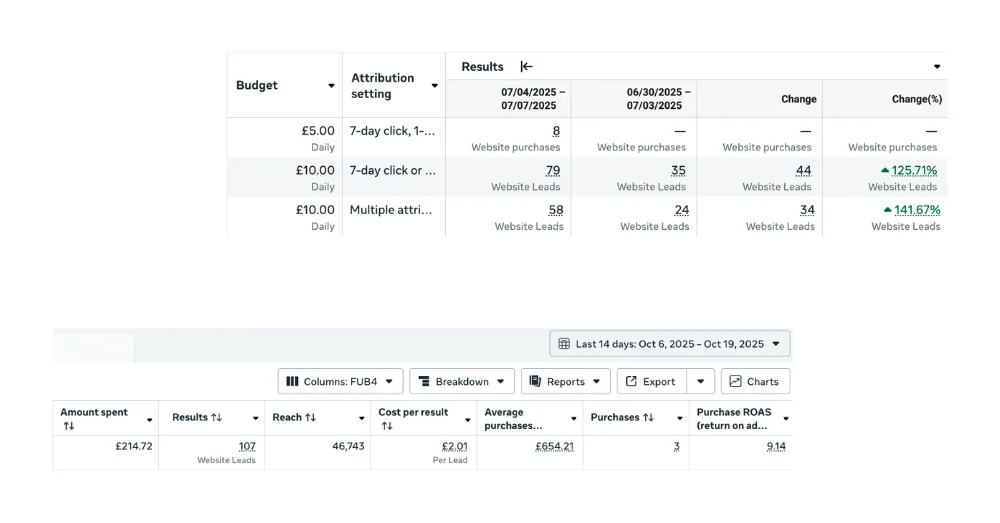Image resolution: width=1000 pixels, height=523 pixels.
Task: Open the Last 14 days date range picker
Action: [669, 344]
